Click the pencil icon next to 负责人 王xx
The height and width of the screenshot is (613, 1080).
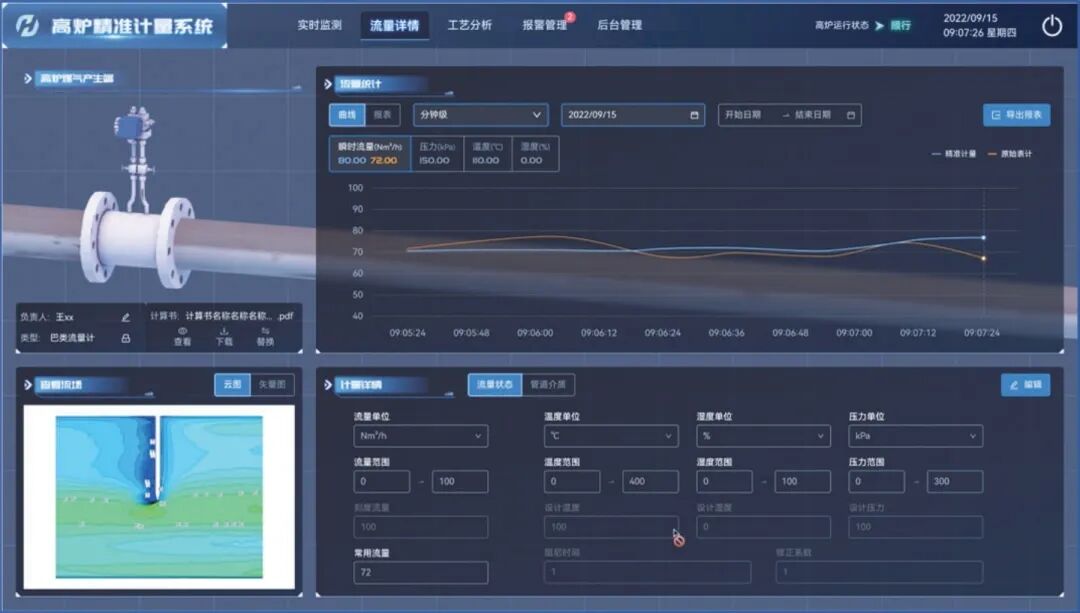[125, 315]
